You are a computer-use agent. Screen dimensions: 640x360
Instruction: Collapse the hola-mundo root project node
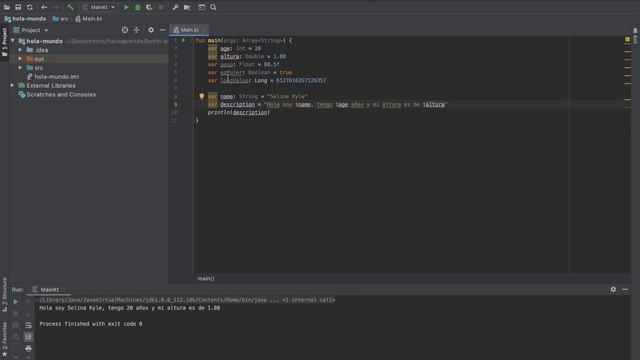(13, 41)
